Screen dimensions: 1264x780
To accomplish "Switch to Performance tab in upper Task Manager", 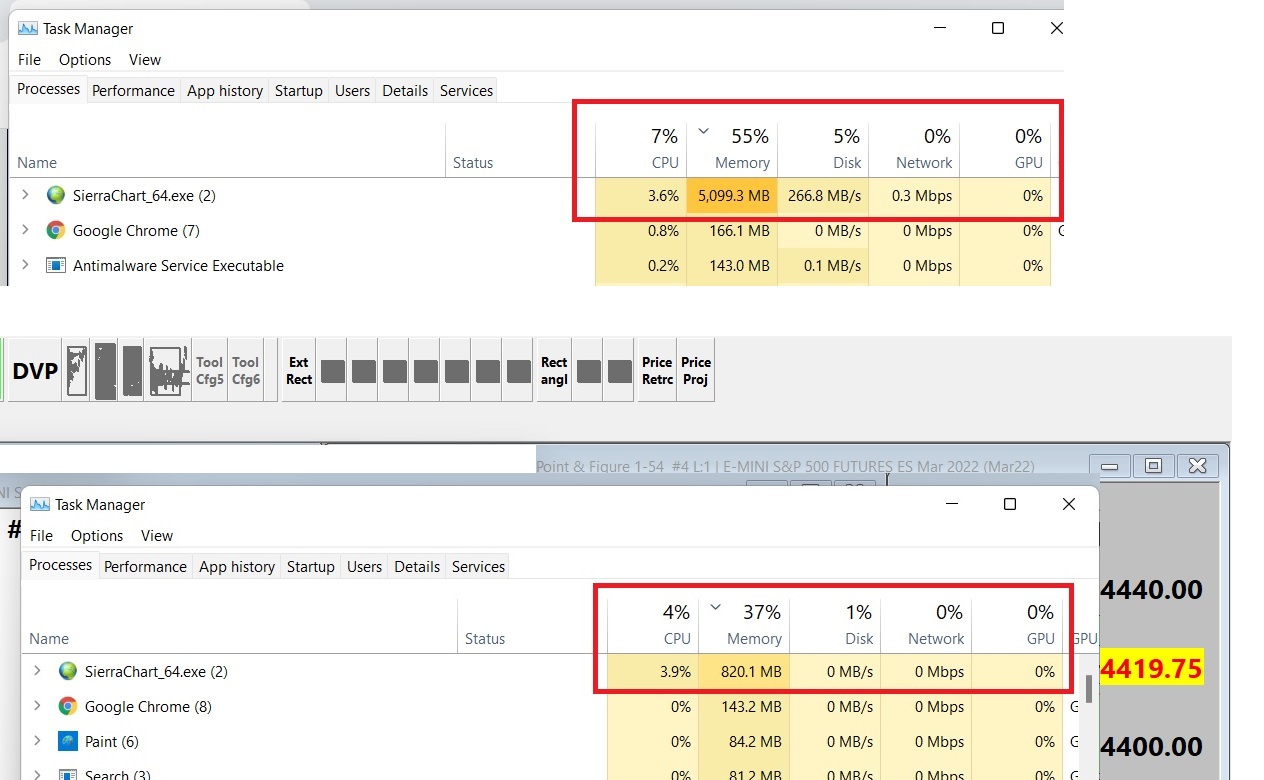I will [133, 91].
